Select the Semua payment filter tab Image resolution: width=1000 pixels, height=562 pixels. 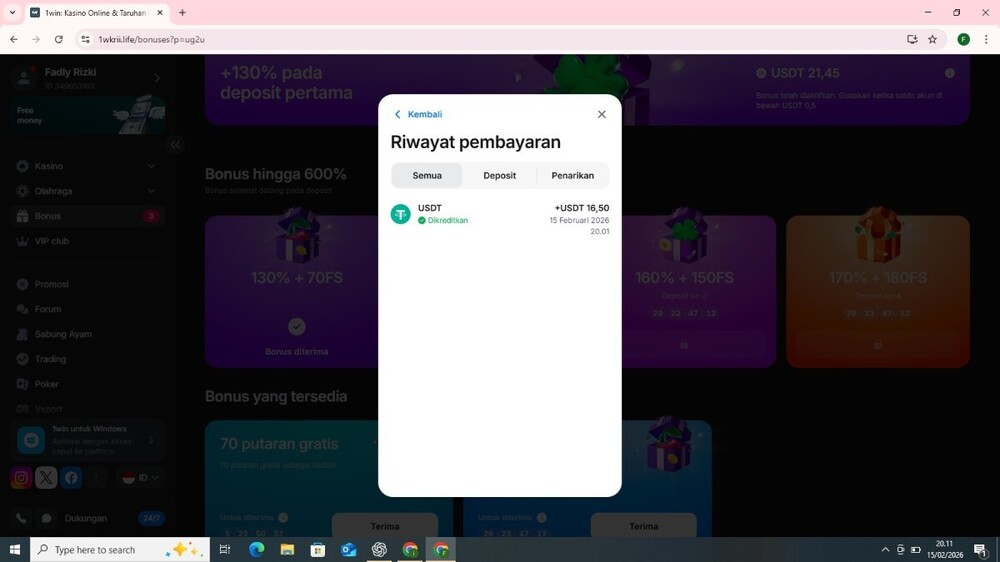click(x=427, y=176)
